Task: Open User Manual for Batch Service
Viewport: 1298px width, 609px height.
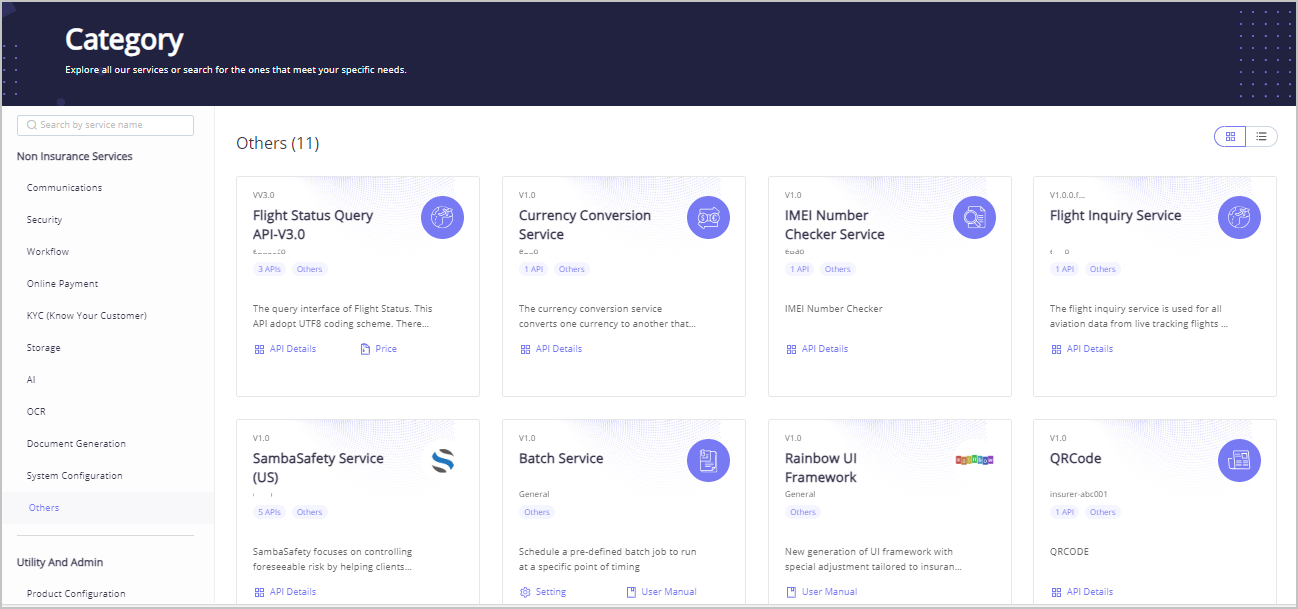Action: (x=661, y=592)
